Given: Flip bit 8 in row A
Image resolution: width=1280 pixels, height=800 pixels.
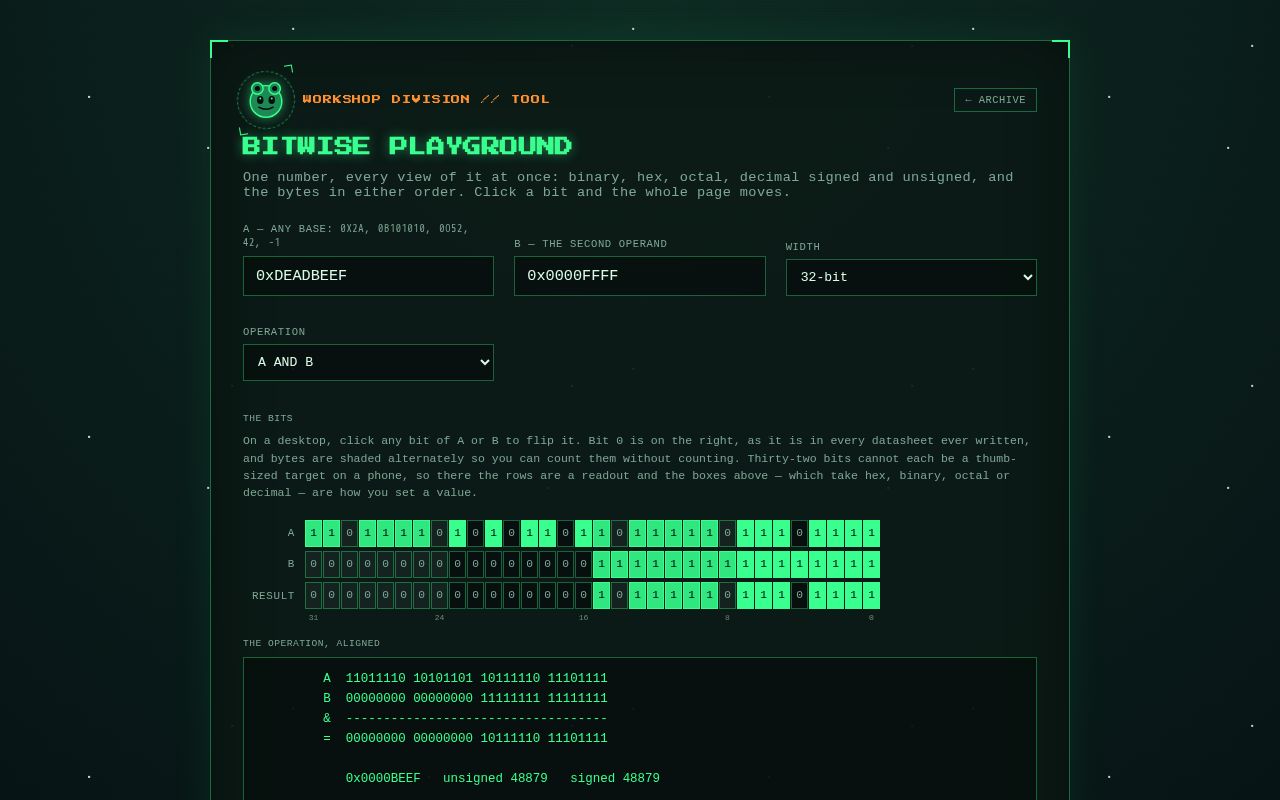Looking at the screenshot, I should pos(728,533).
